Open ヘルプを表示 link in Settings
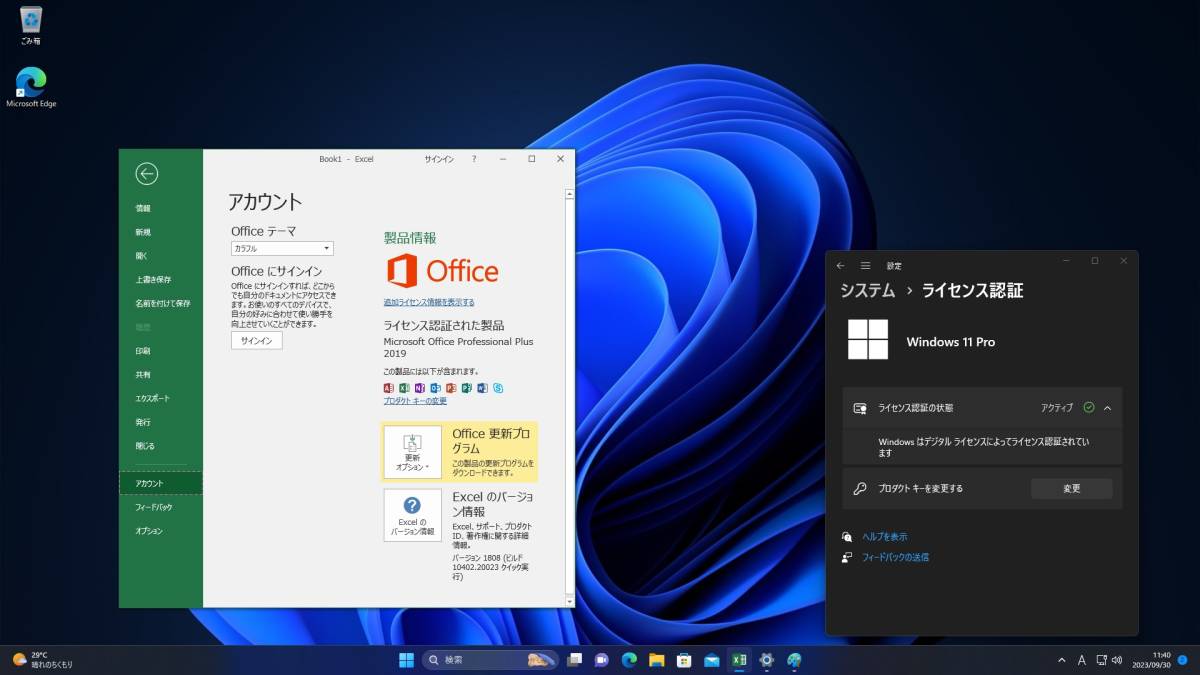This screenshot has width=1200, height=675. [885, 537]
